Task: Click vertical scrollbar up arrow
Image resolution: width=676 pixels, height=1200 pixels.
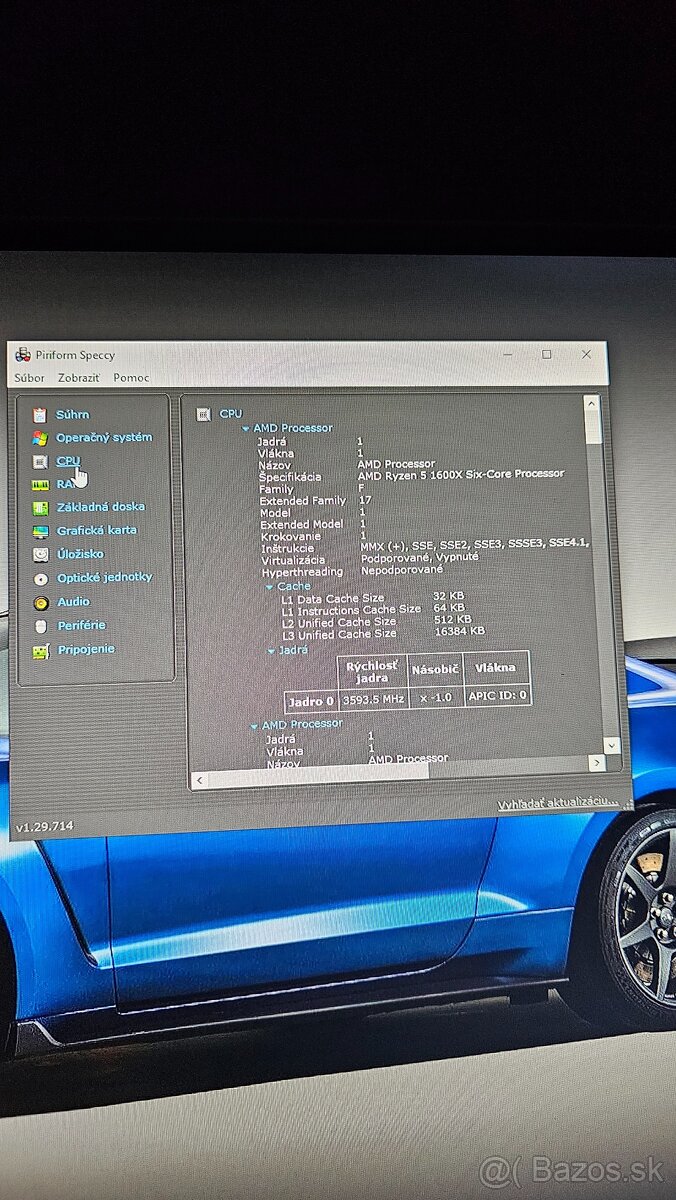Action: 592,403
